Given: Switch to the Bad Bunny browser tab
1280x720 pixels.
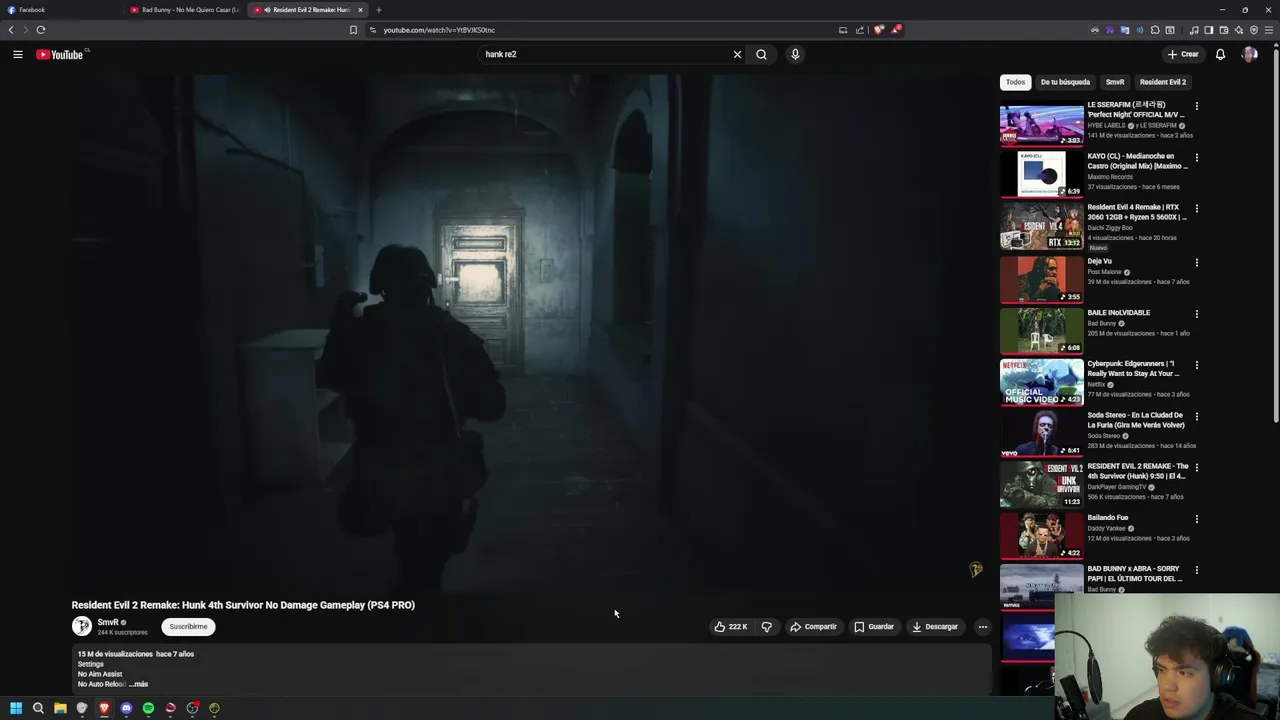Looking at the screenshot, I should point(185,10).
